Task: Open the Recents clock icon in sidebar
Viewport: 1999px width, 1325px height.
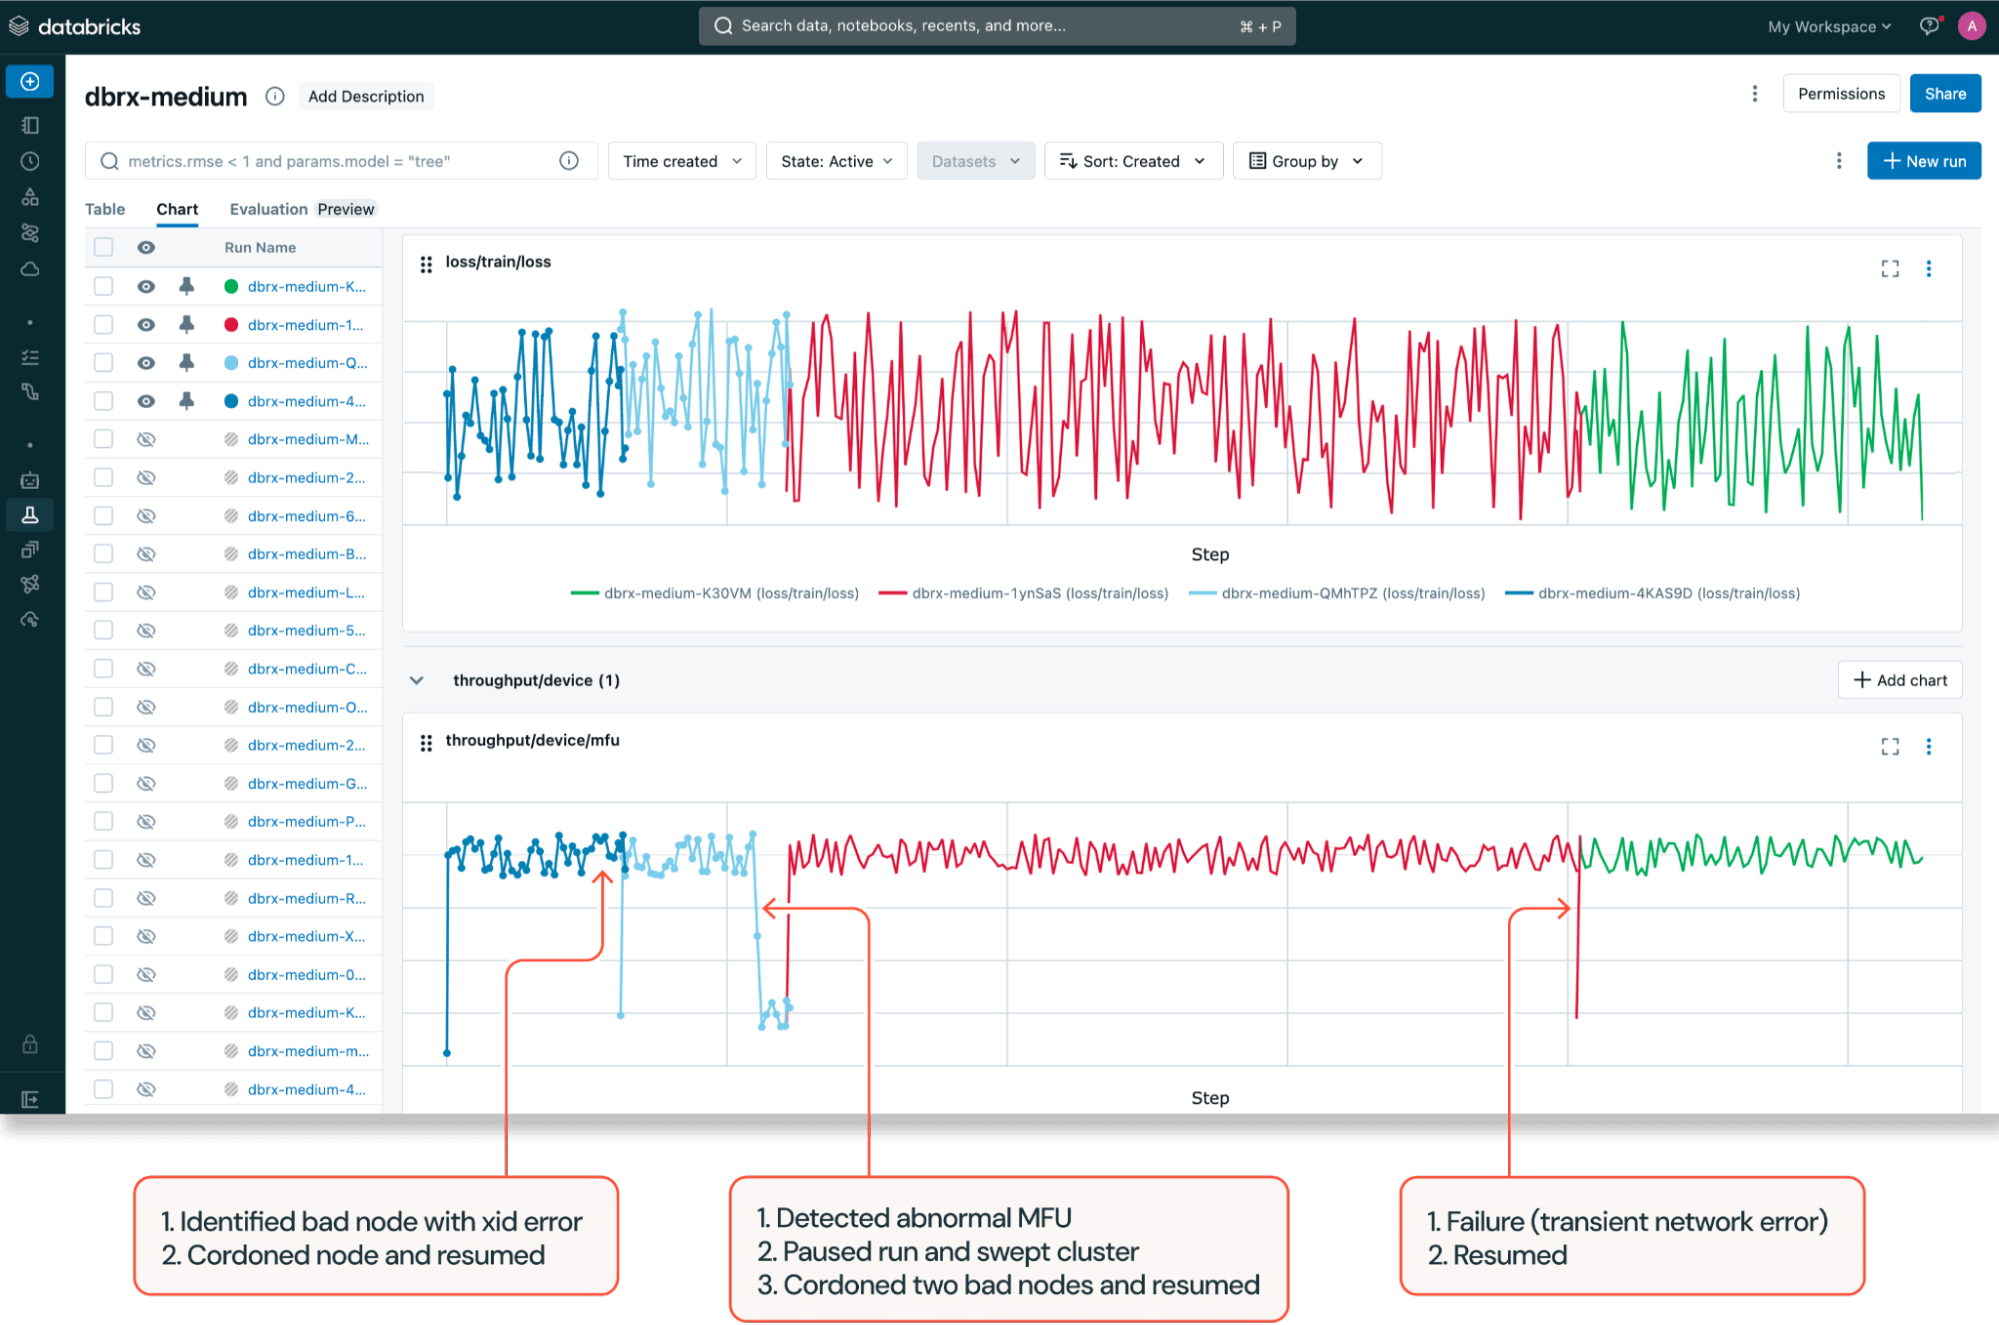Action: [30, 161]
